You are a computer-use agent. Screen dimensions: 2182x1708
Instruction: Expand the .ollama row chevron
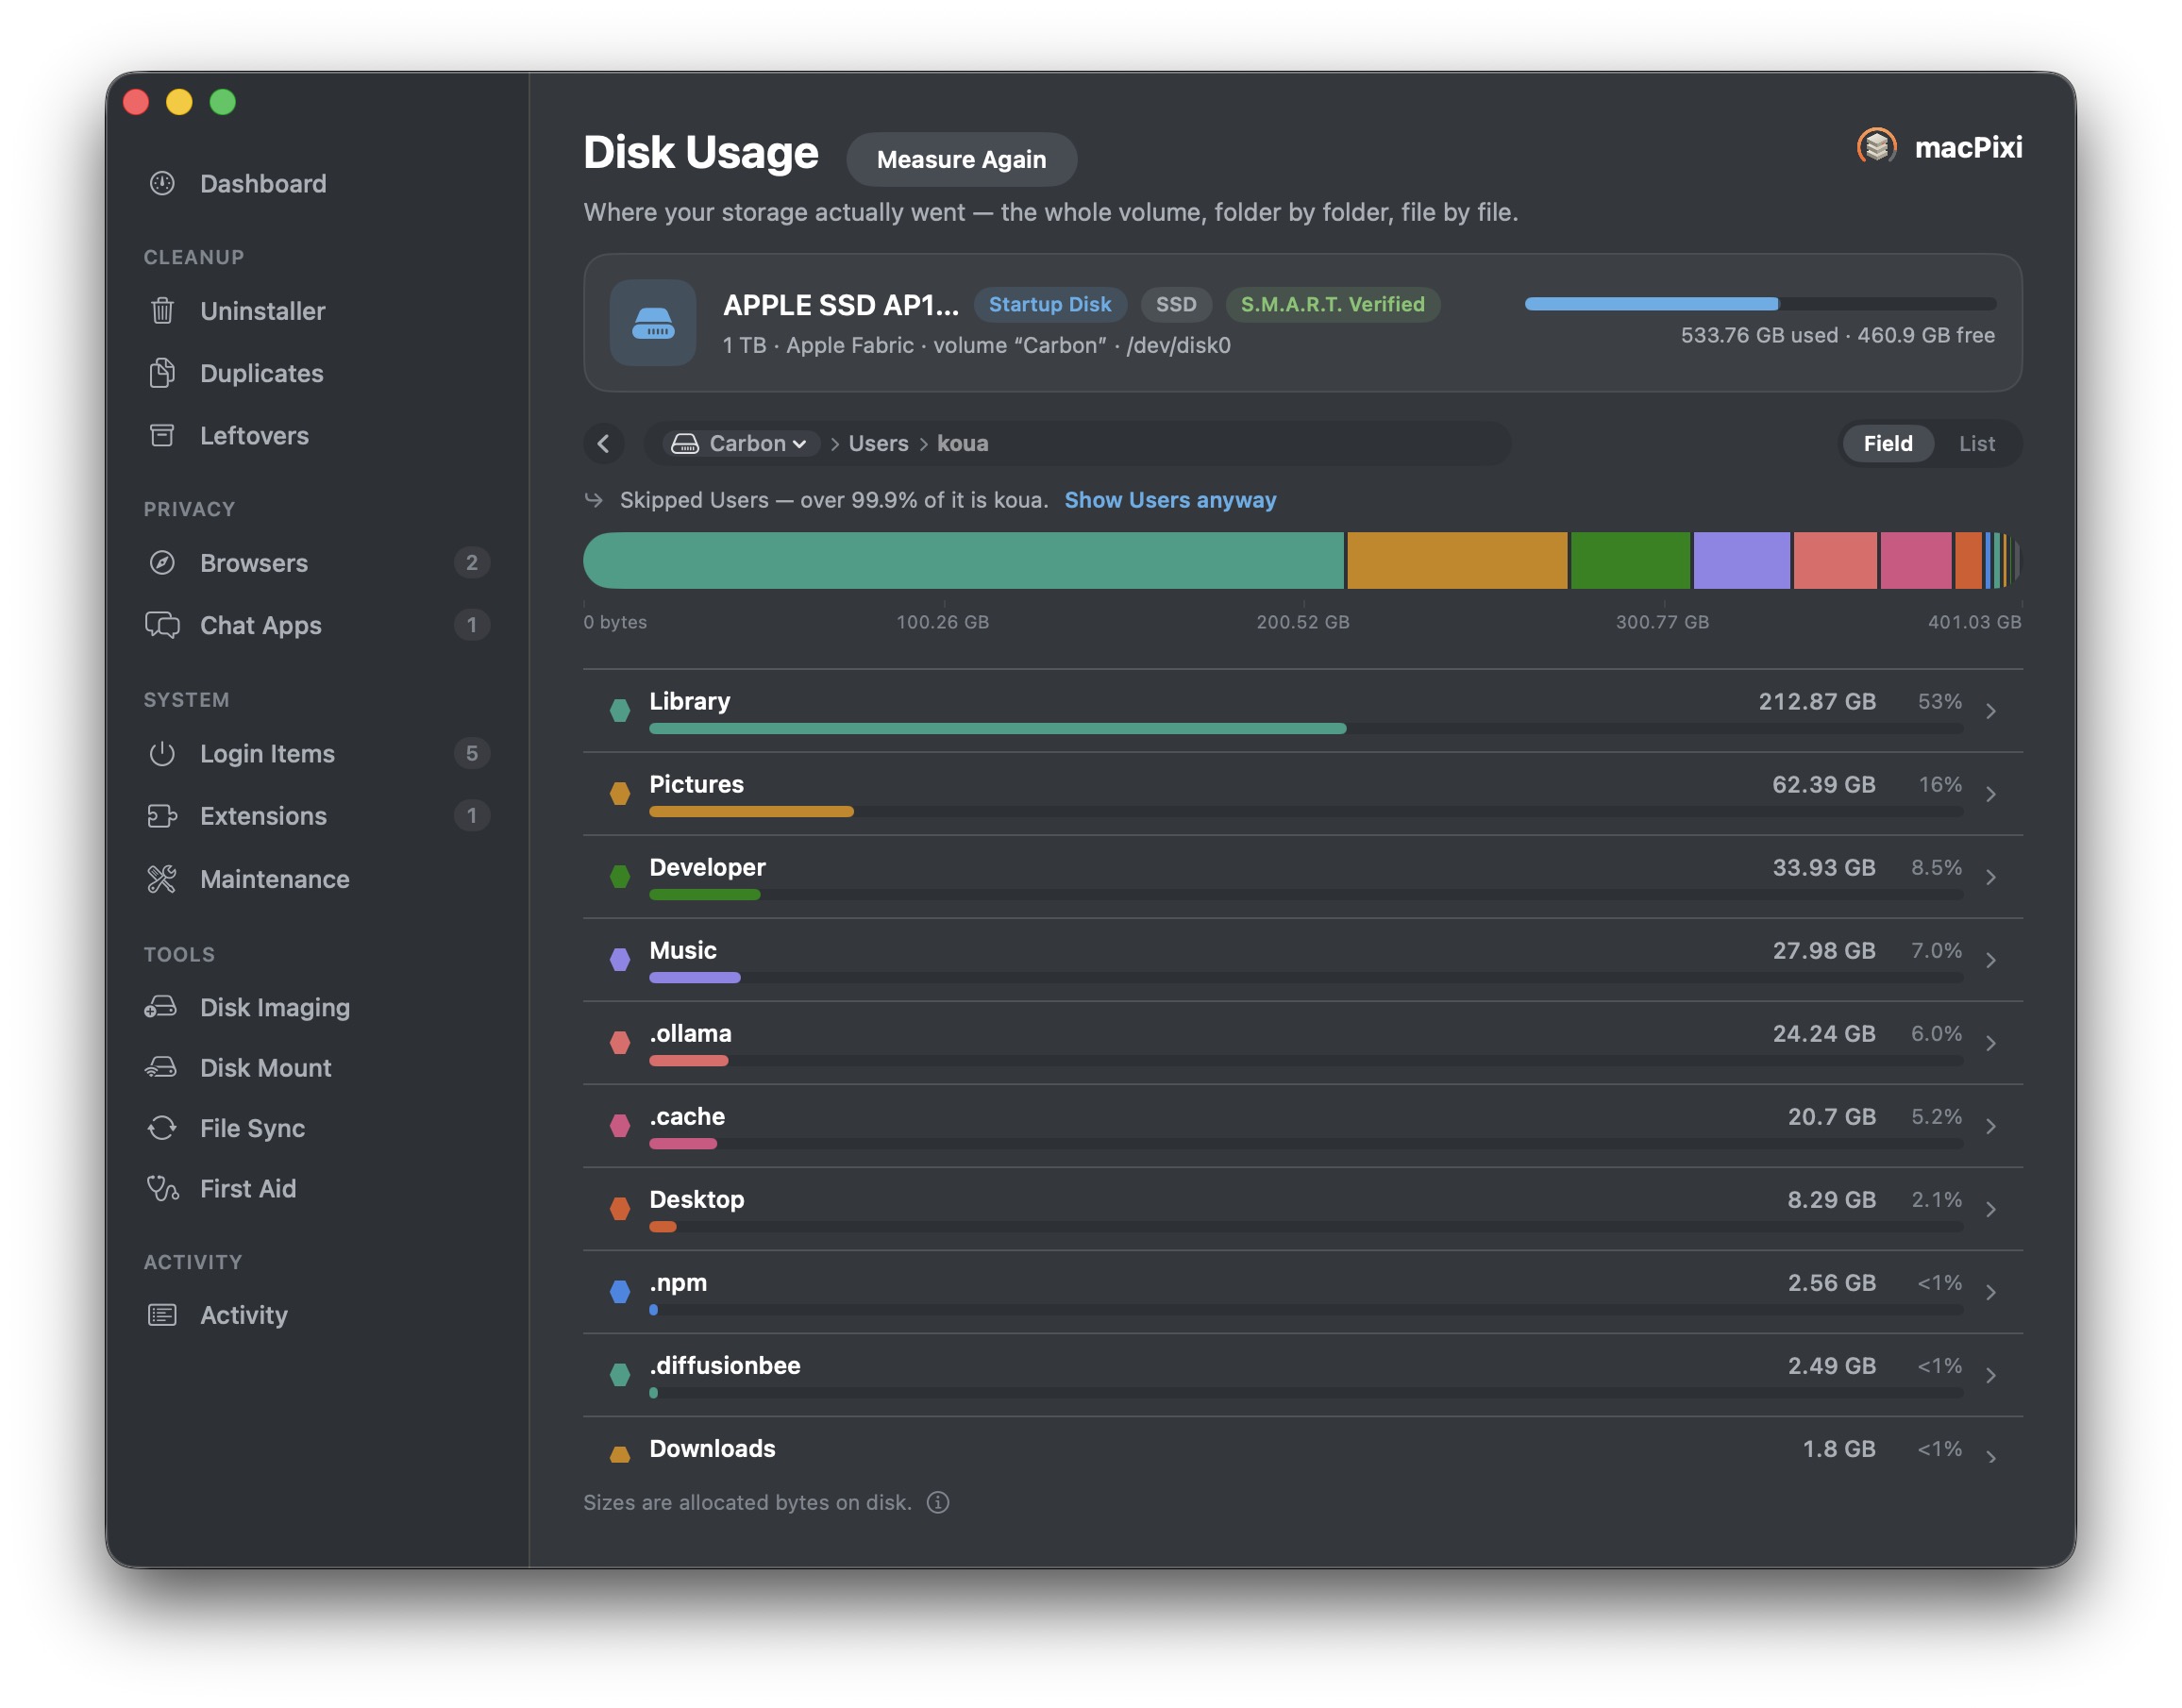coord(1991,1042)
